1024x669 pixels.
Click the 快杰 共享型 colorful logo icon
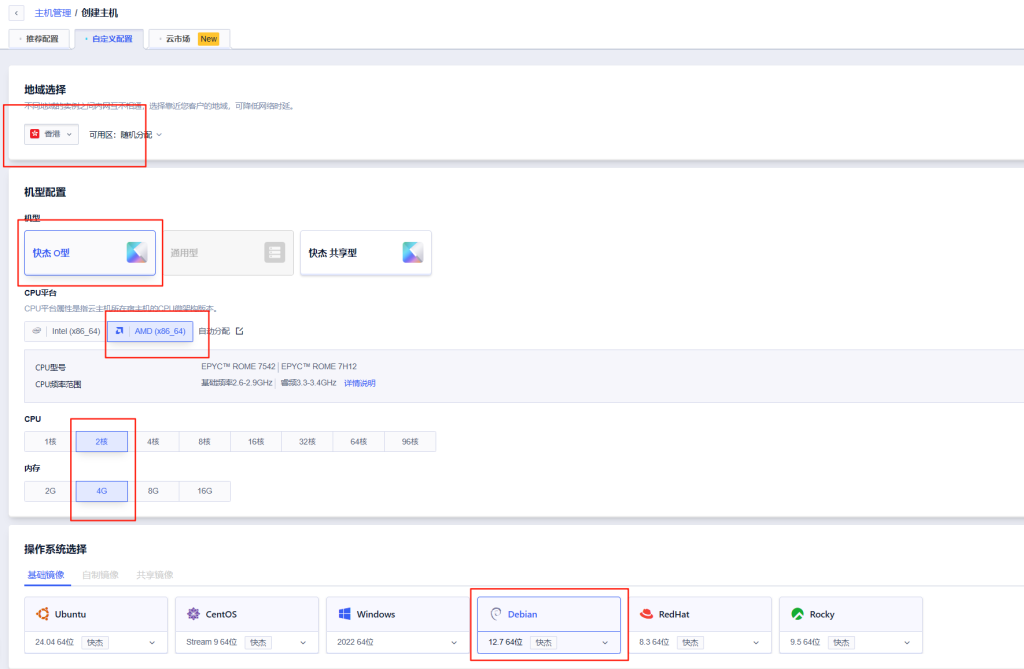pos(413,253)
